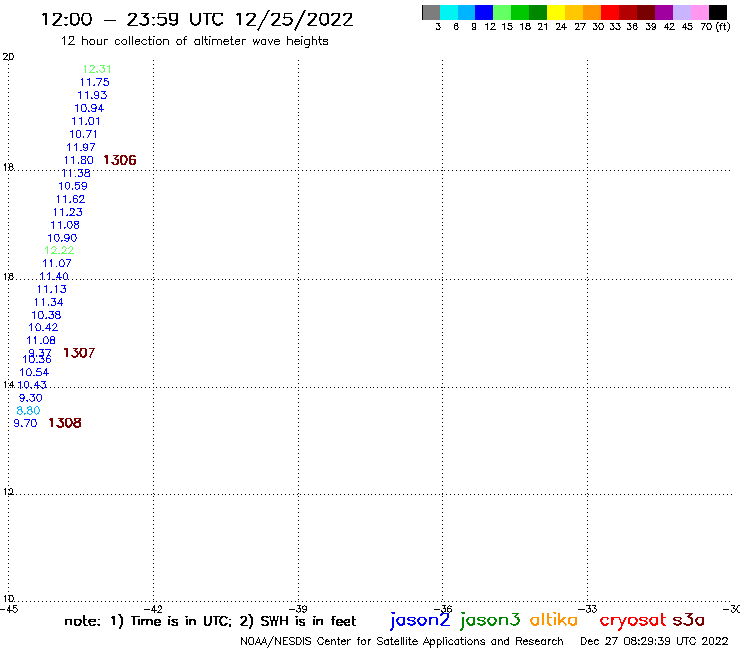Image resolution: width=740 pixels, height=650 pixels.
Task: Click the wave height value 11.01
Action: click(86, 121)
